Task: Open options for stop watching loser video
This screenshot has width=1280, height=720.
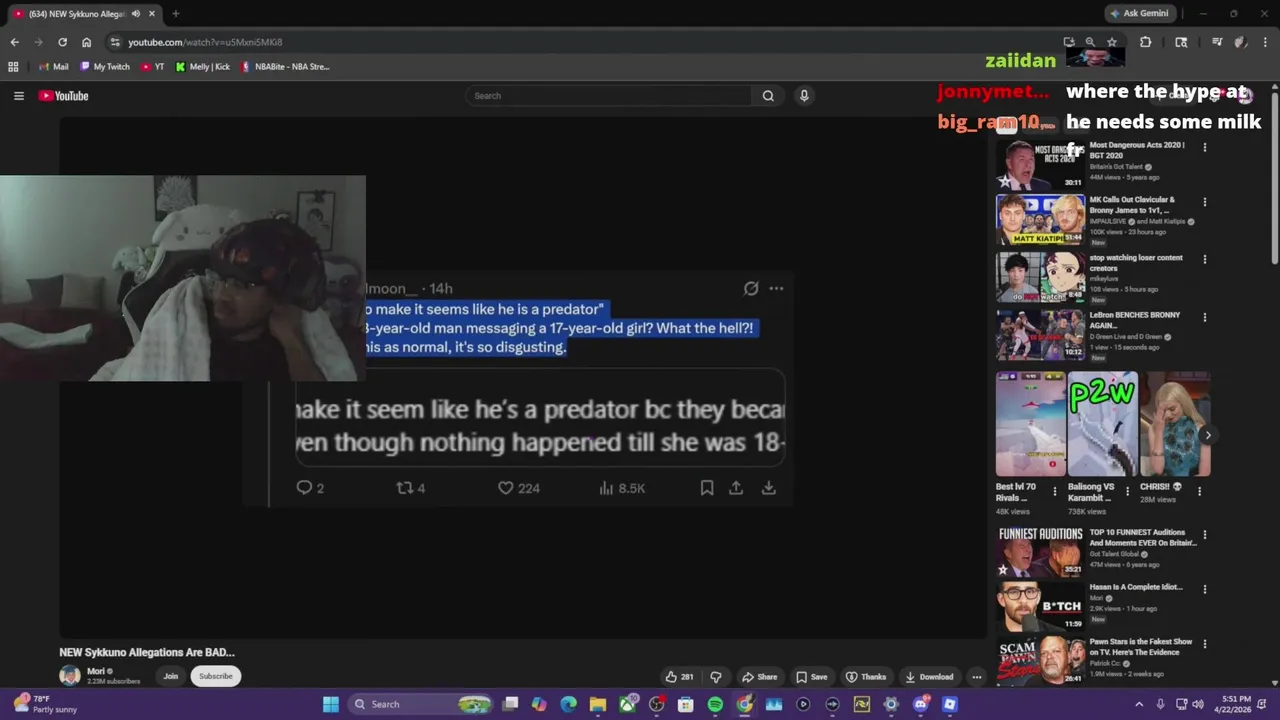Action: pyautogui.click(x=1204, y=259)
